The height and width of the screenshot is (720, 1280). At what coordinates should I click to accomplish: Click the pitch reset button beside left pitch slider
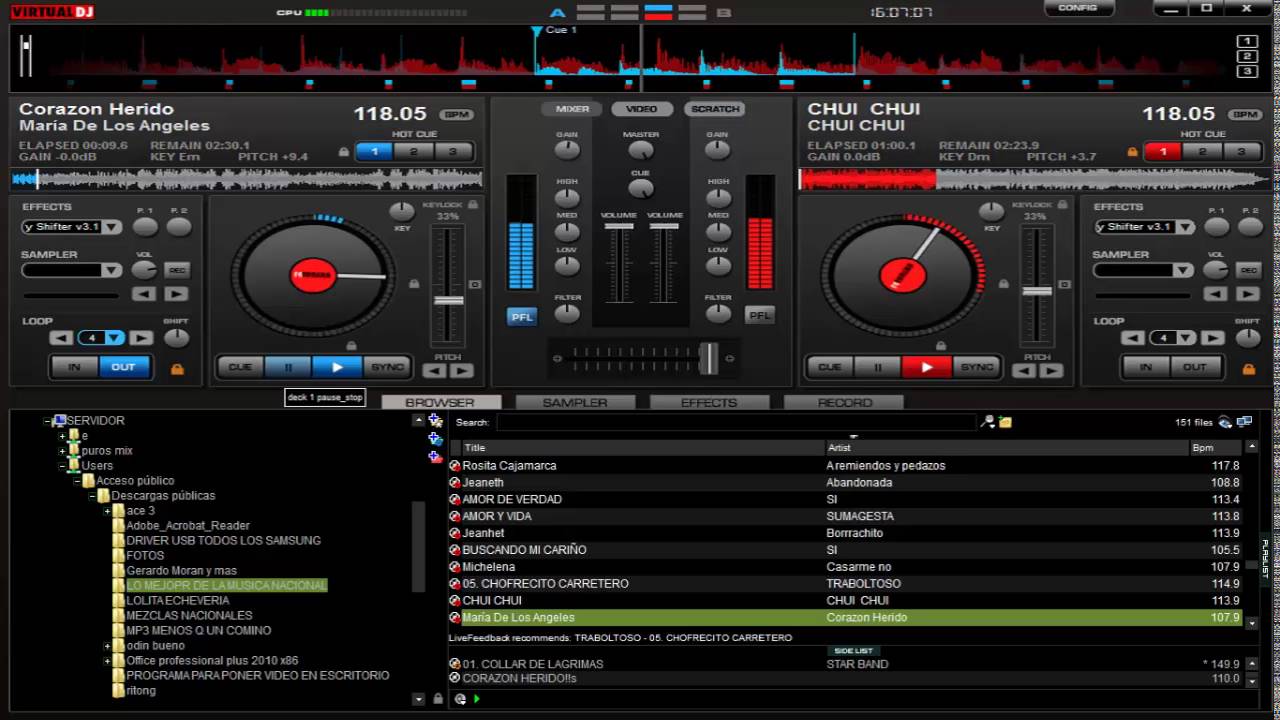pyautogui.click(x=475, y=284)
